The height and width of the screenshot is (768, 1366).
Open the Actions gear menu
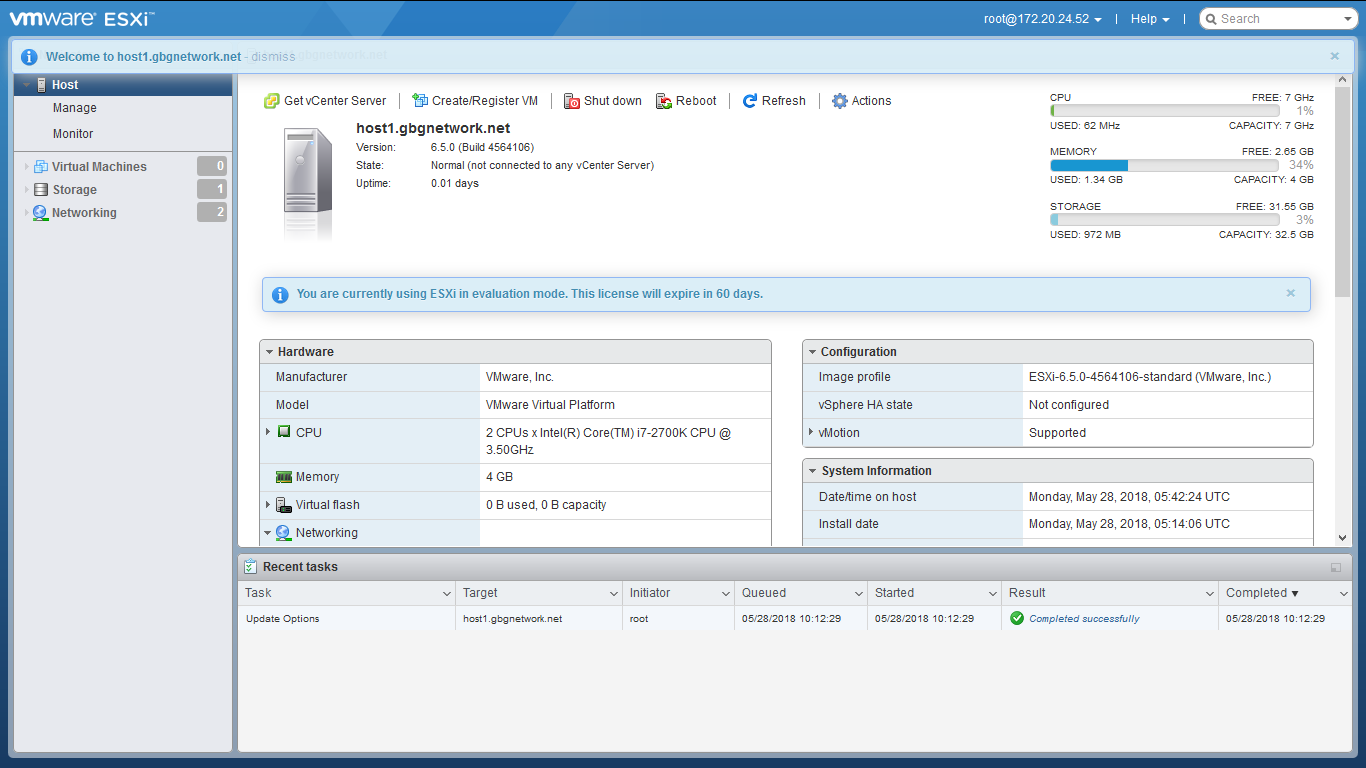(840, 101)
